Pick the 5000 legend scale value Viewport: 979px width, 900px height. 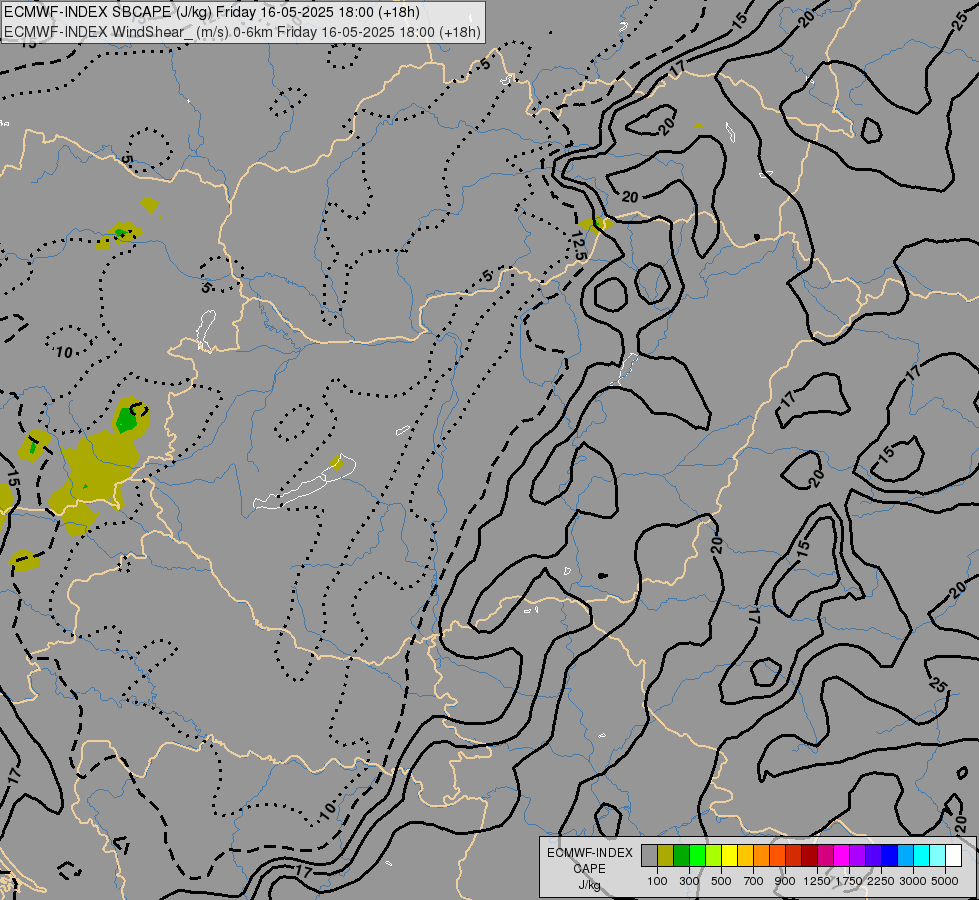tap(945, 881)
